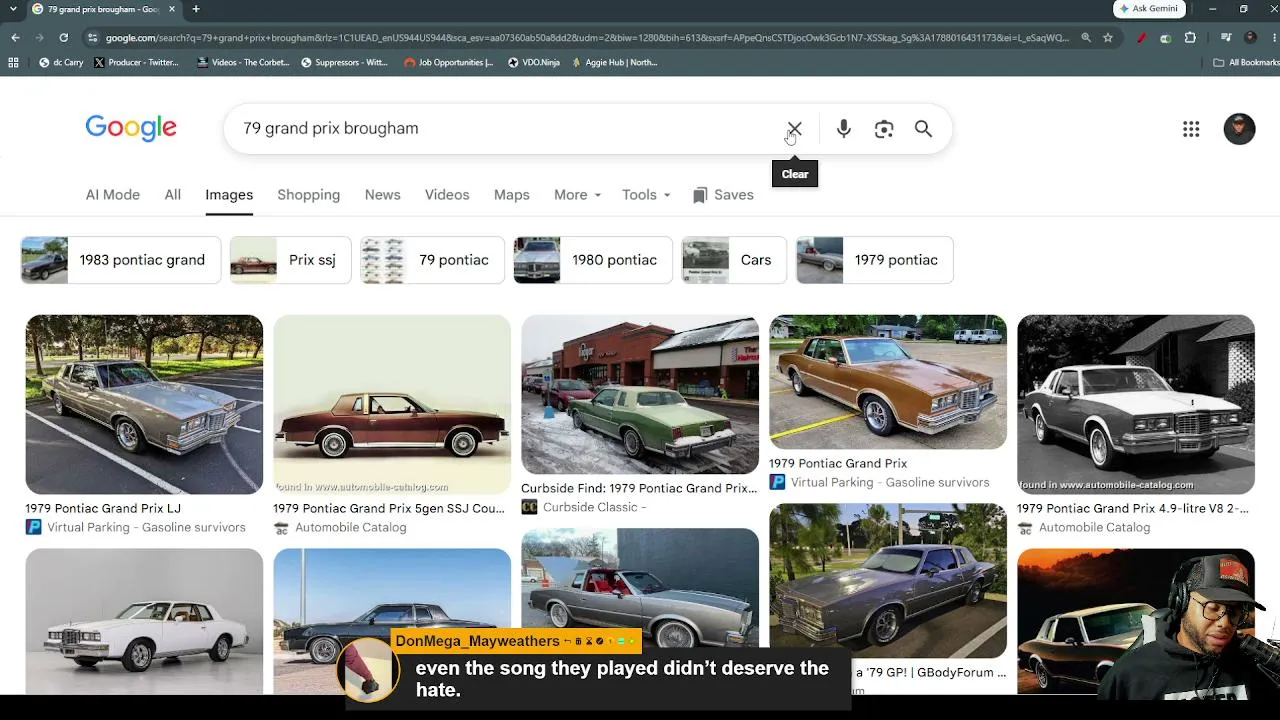Open the zoom magnifier in the address bar
The image size is (1280, 720).
[1086, 38]
